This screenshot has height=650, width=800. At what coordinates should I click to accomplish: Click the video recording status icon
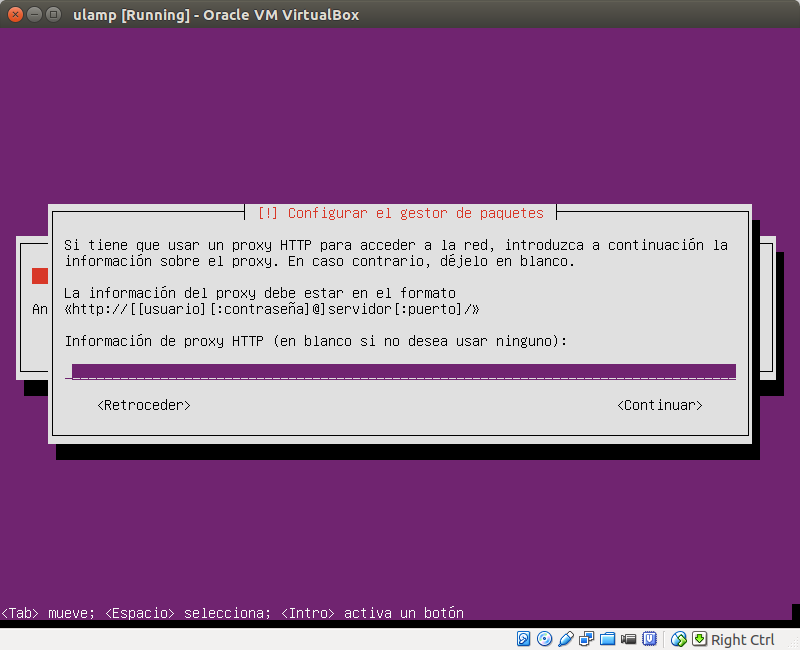click(628, 639)
